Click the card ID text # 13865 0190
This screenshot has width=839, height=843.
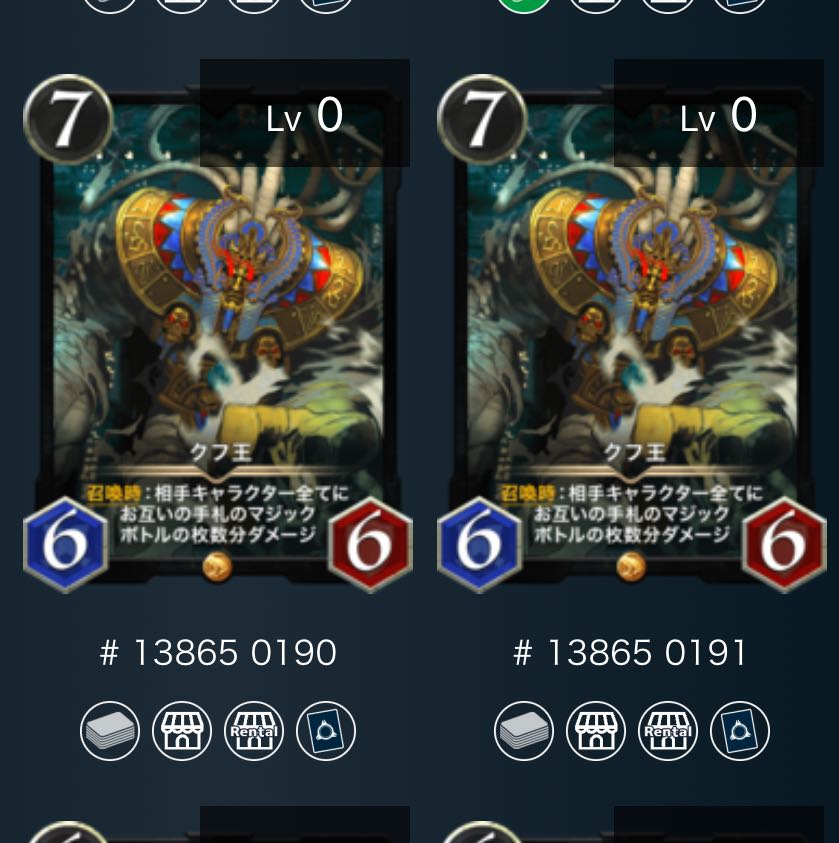218,653
